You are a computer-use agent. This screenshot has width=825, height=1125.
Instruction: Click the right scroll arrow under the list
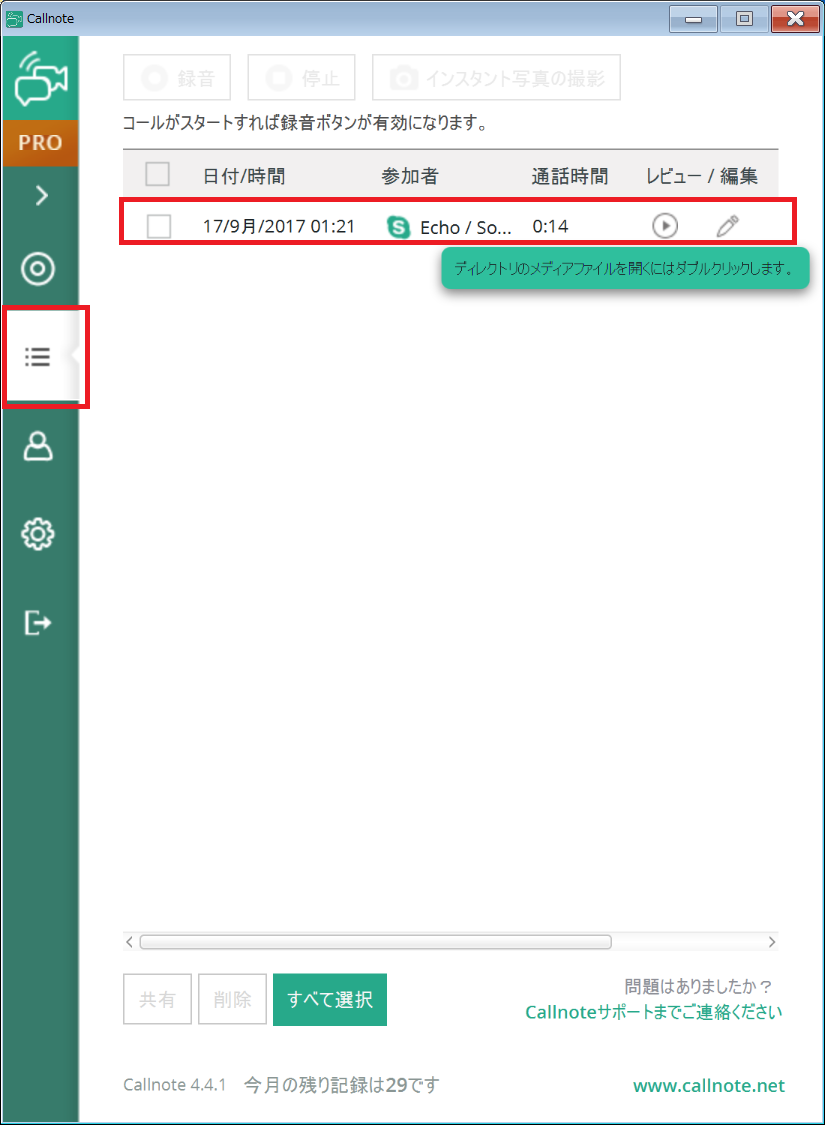[770, 941]
